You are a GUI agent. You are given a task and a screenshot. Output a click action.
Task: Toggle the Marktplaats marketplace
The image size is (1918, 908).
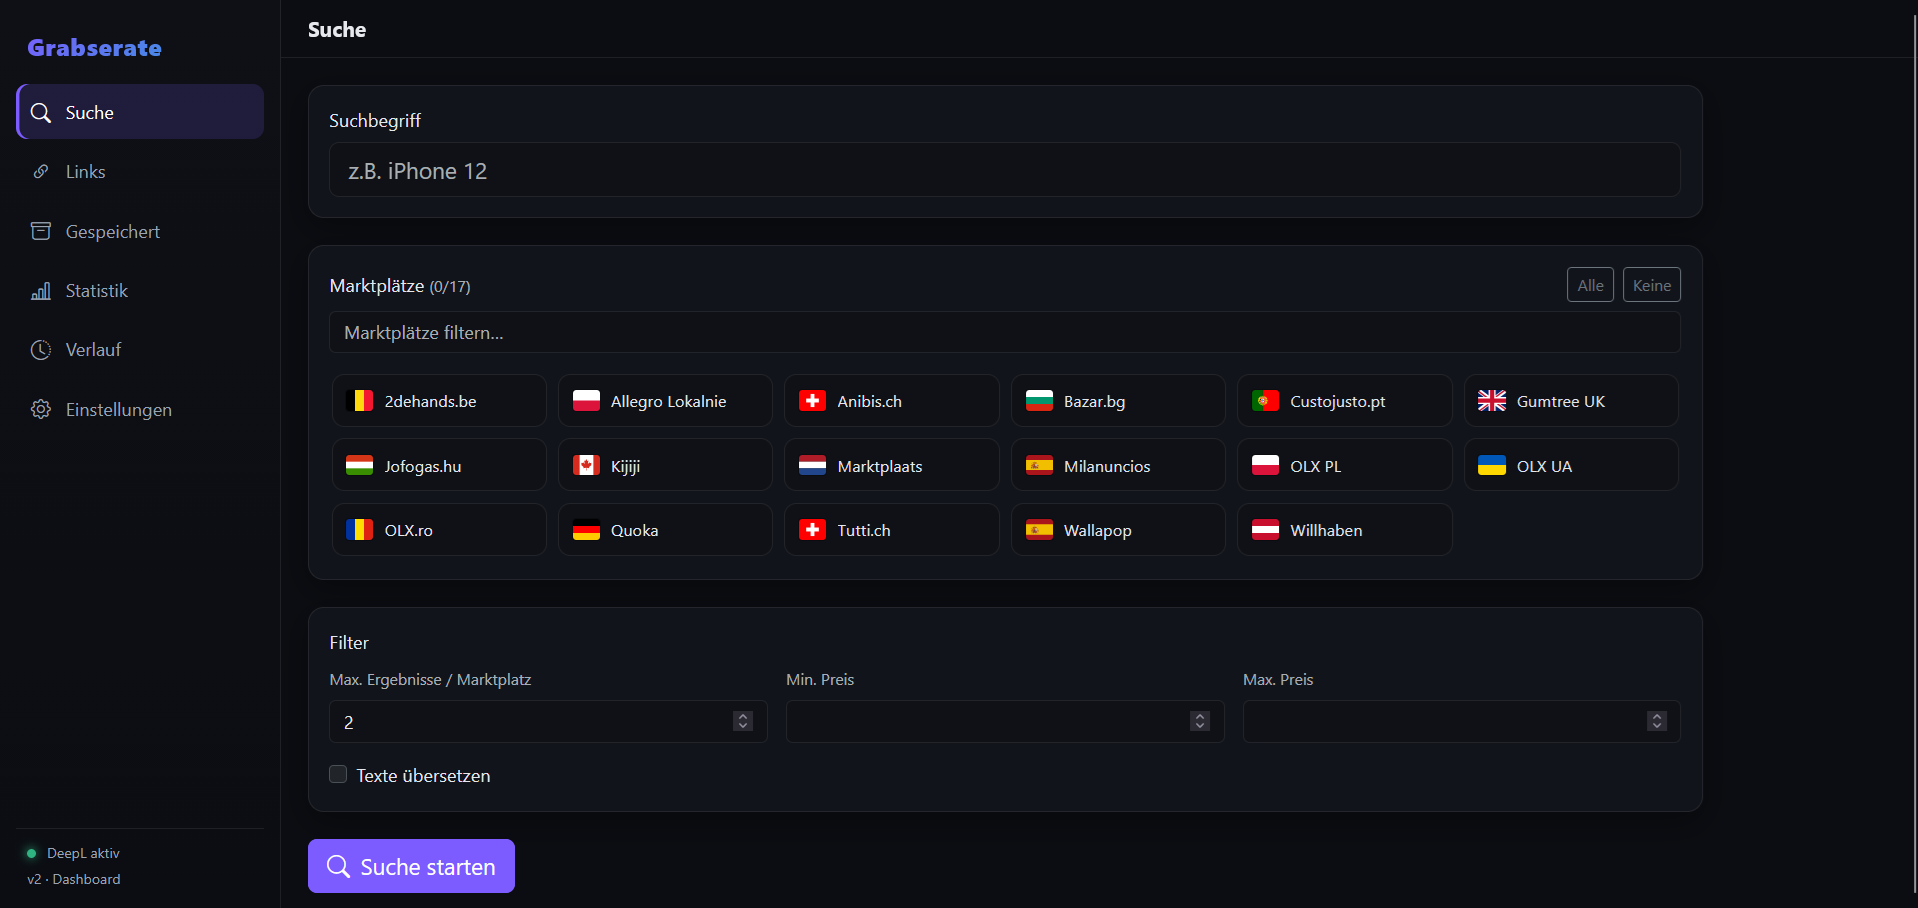point(891,465)
